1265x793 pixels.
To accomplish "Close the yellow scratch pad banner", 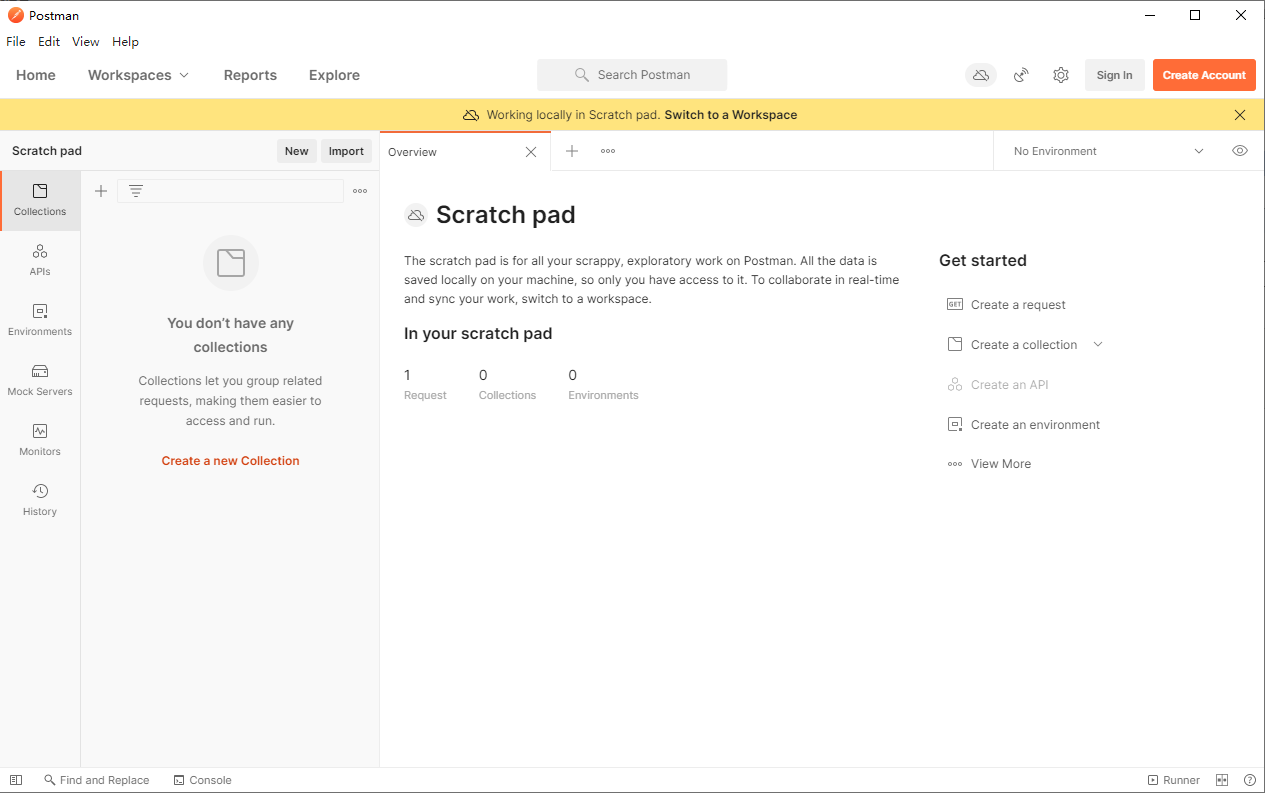I will coord(1240,115).
